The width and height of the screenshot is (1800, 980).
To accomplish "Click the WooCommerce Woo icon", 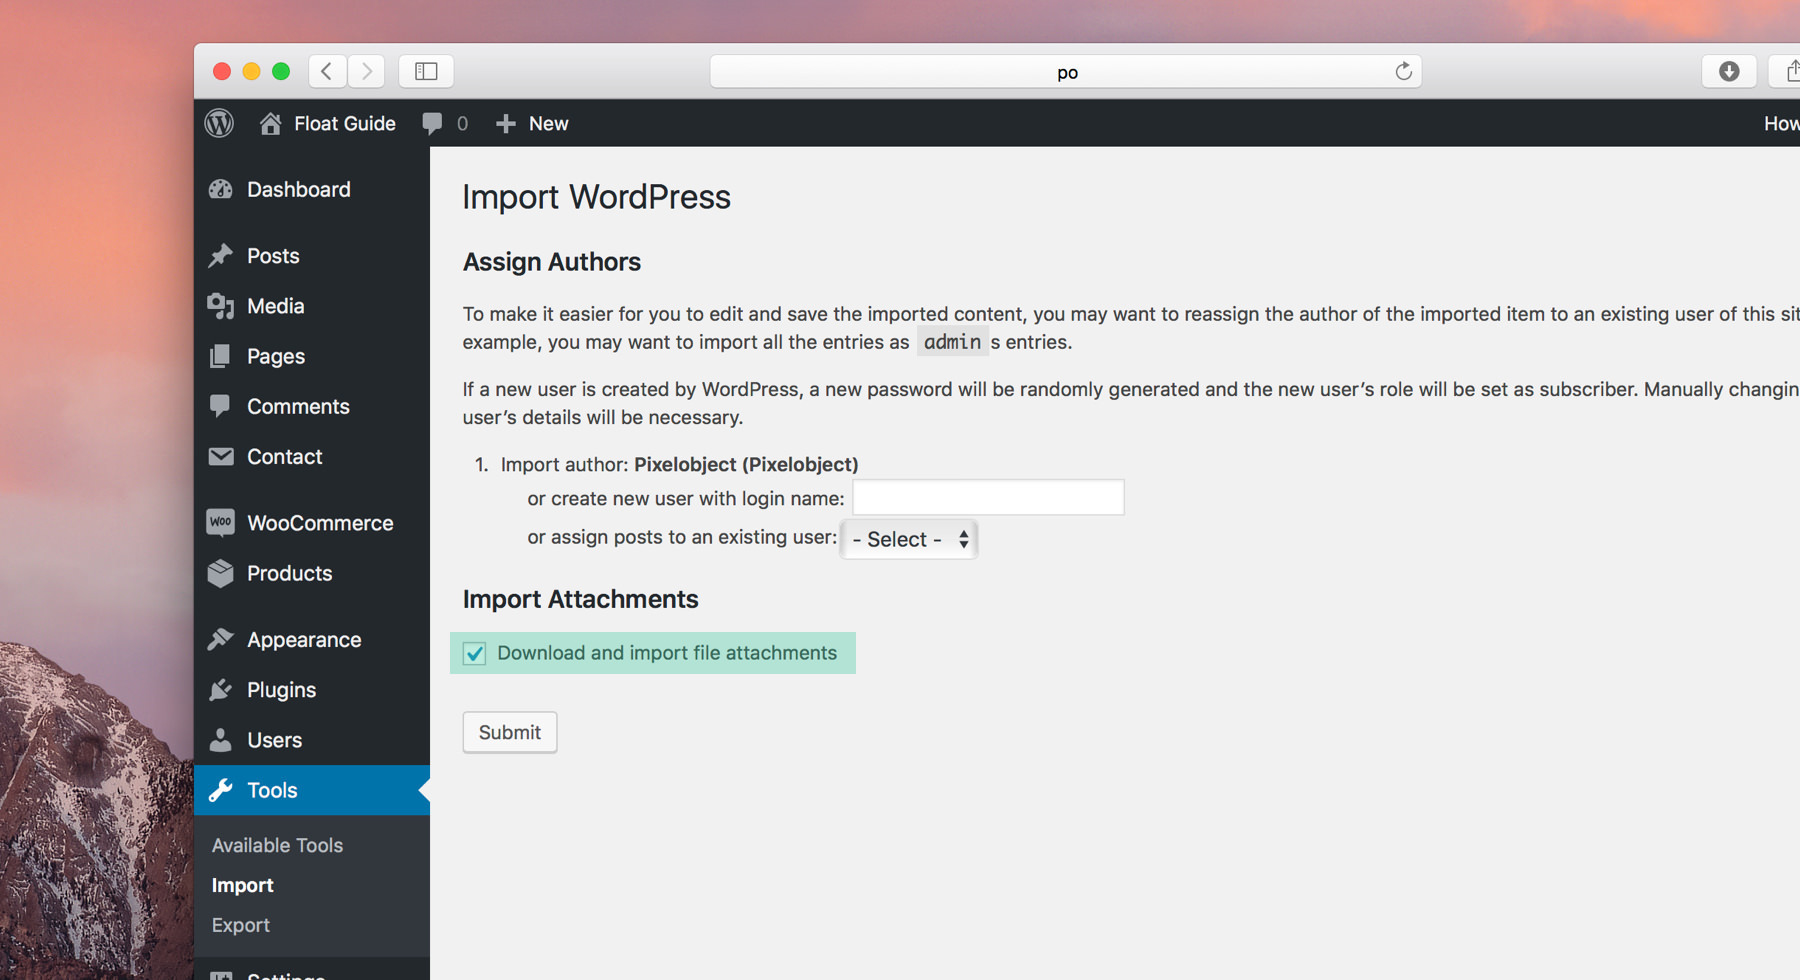I will click(221, 522).
